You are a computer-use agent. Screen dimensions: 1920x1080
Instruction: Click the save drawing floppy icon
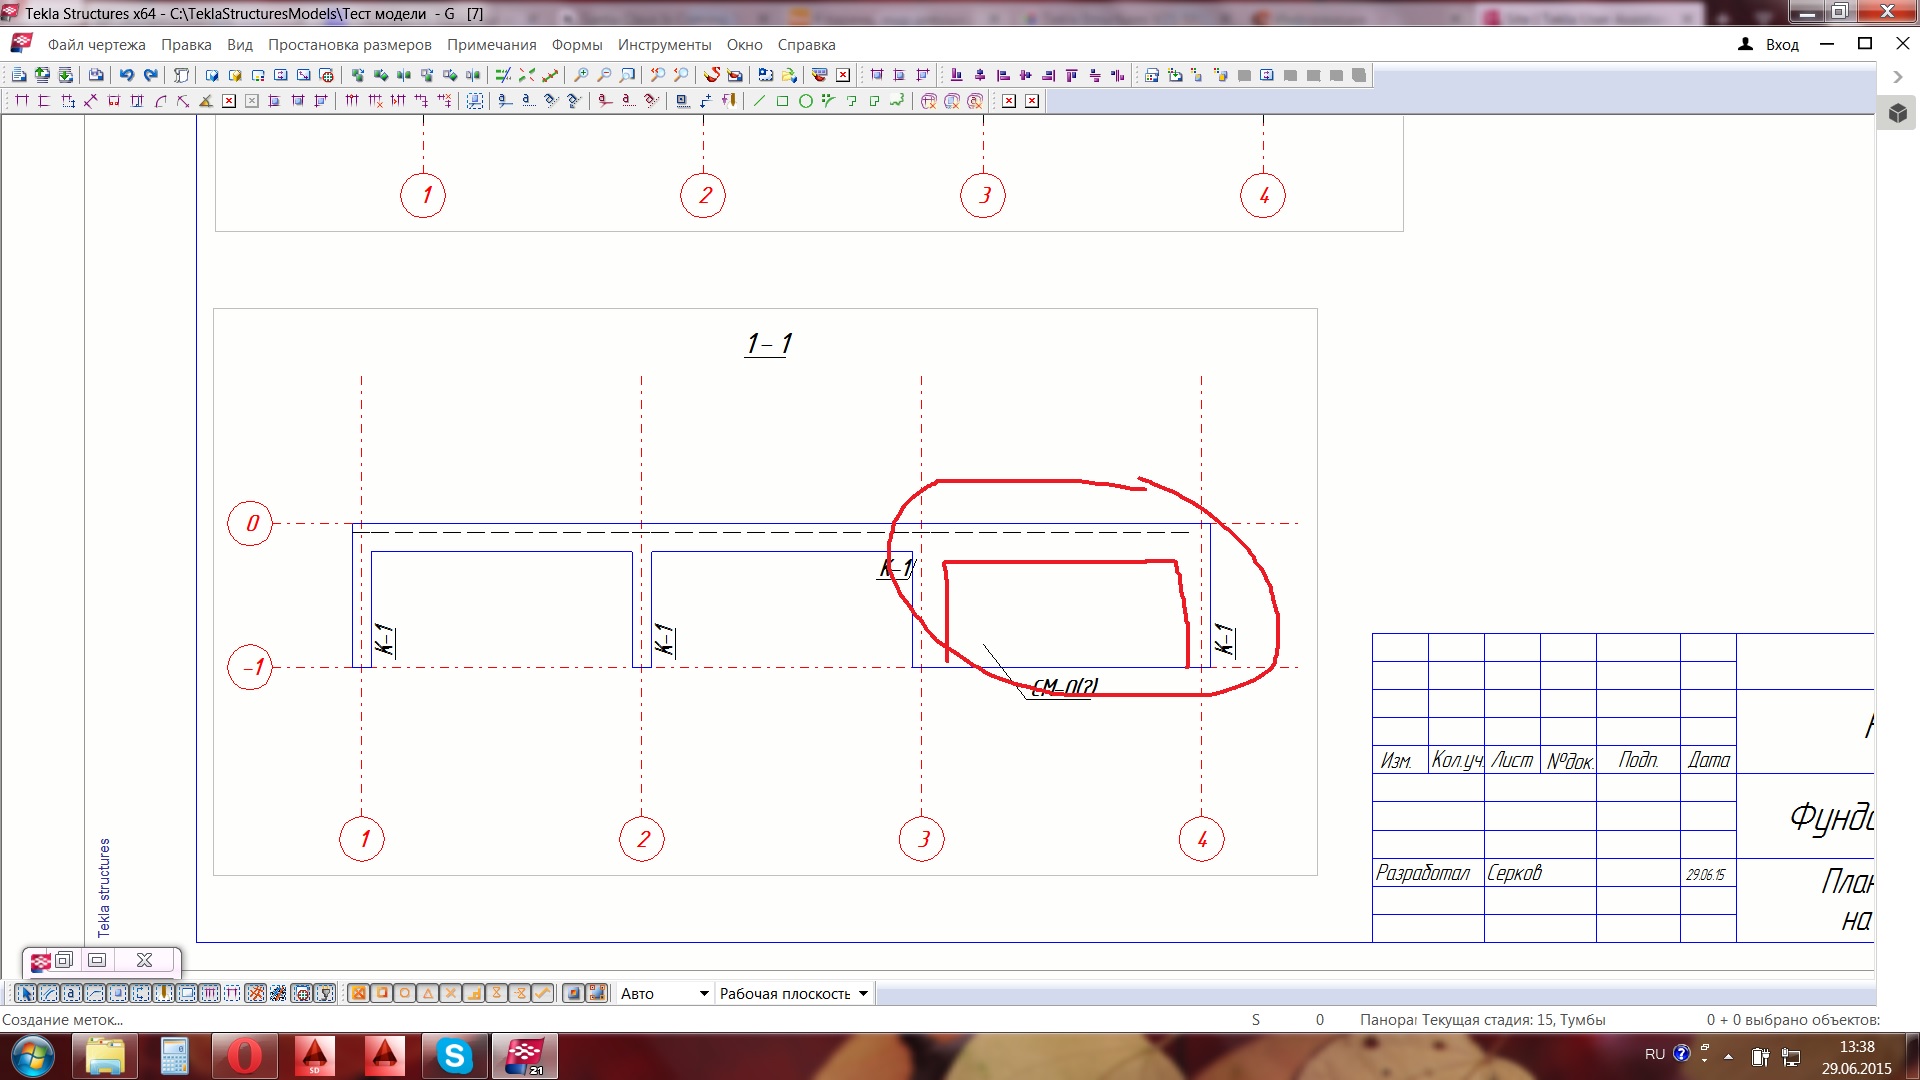pos(96,75)
